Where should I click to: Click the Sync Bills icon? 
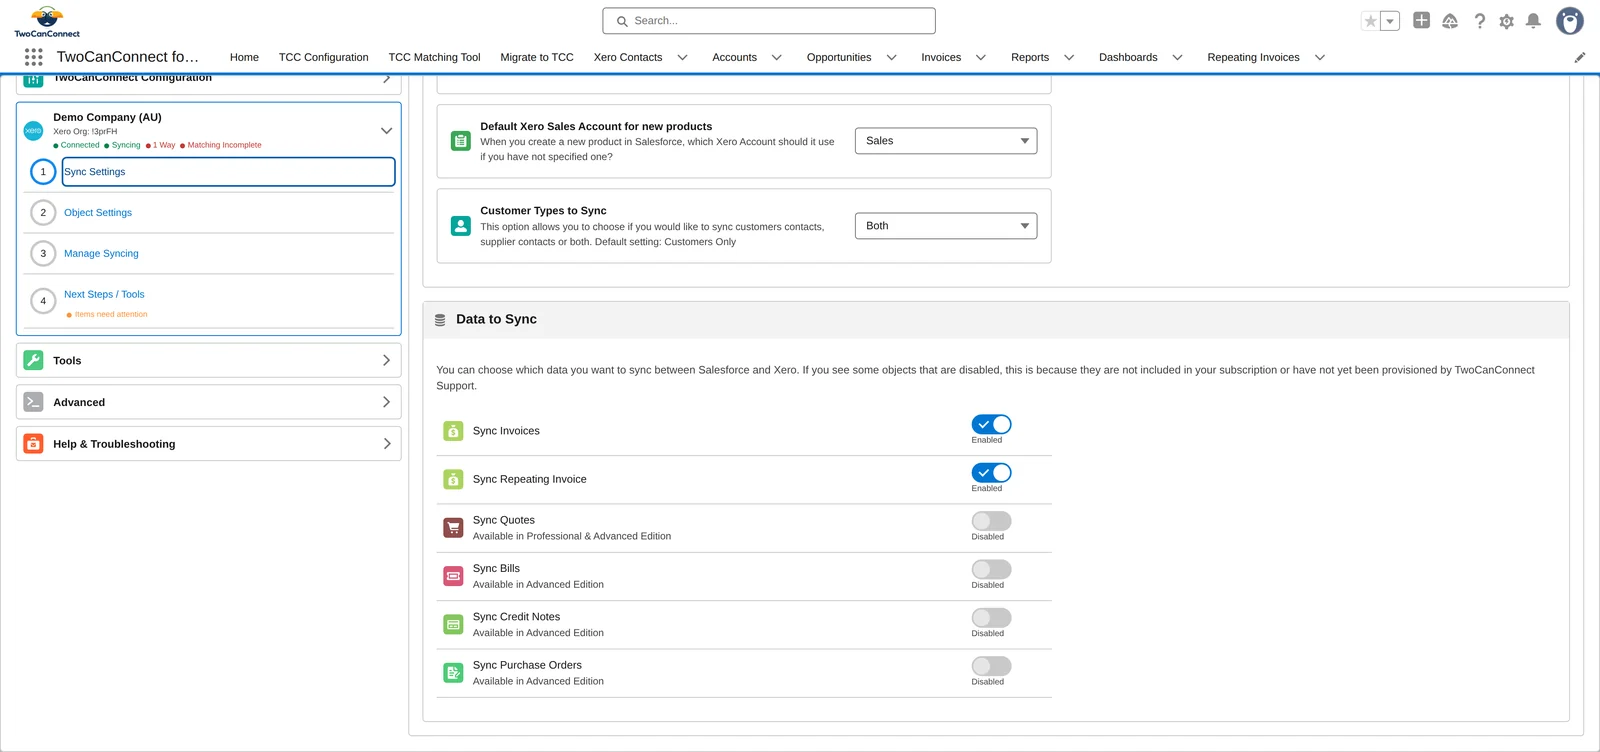coord(453,576)
